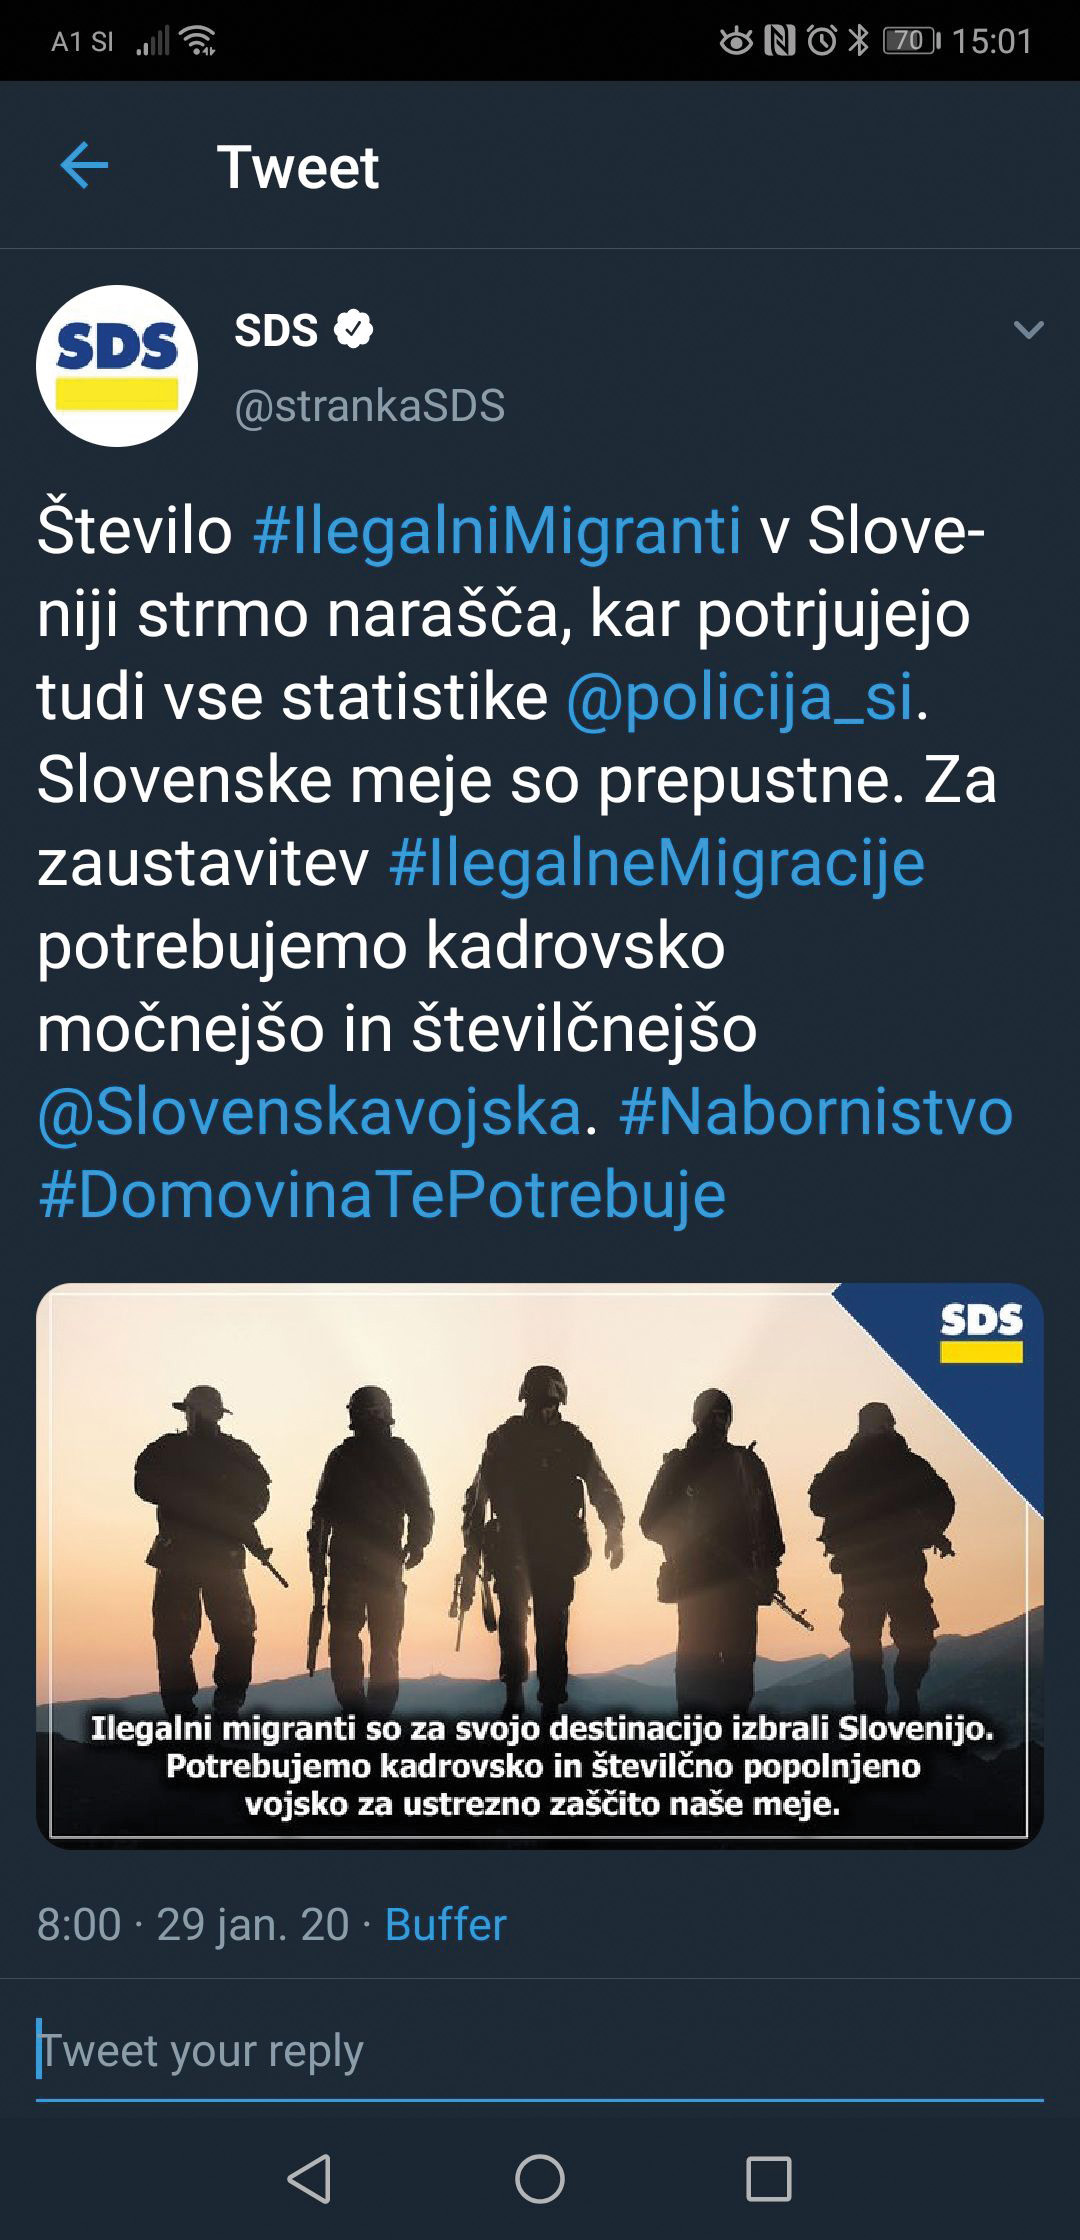Open the @policija_si mention
The width and height of the screenshot is (1080, 2240).
pos(740,697)
